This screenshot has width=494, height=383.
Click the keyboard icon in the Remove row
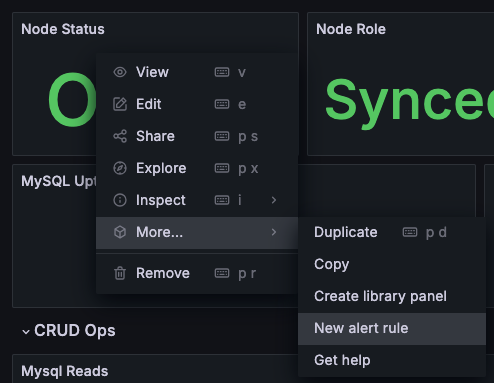(x=222, y=273)
